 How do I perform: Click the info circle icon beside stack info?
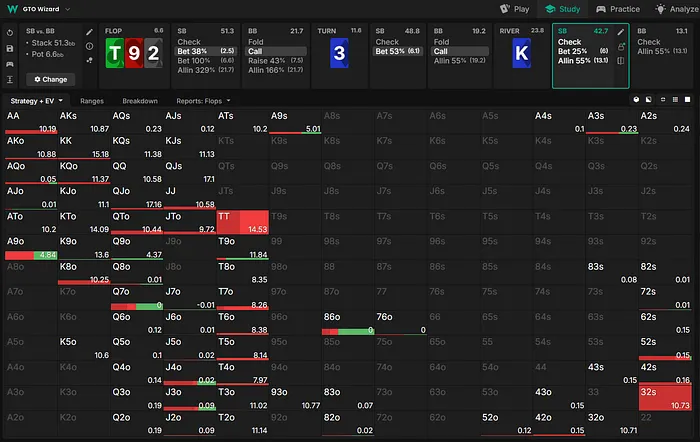[x=90, y=46]
